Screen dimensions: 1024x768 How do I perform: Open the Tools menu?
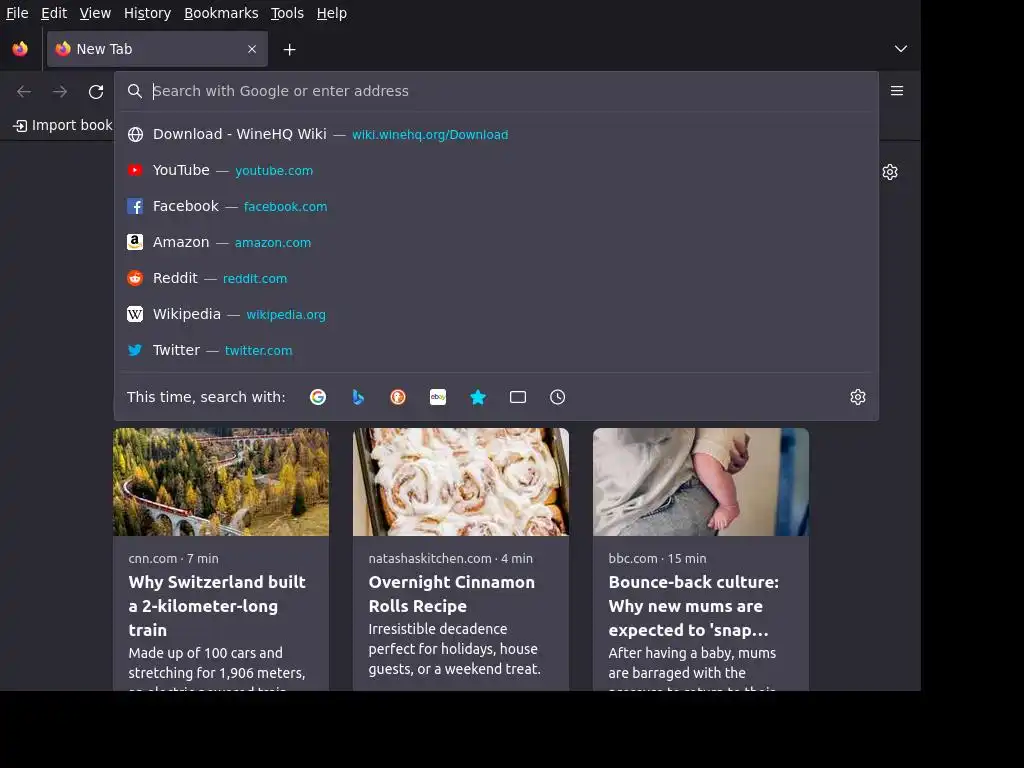click(287, 13)
